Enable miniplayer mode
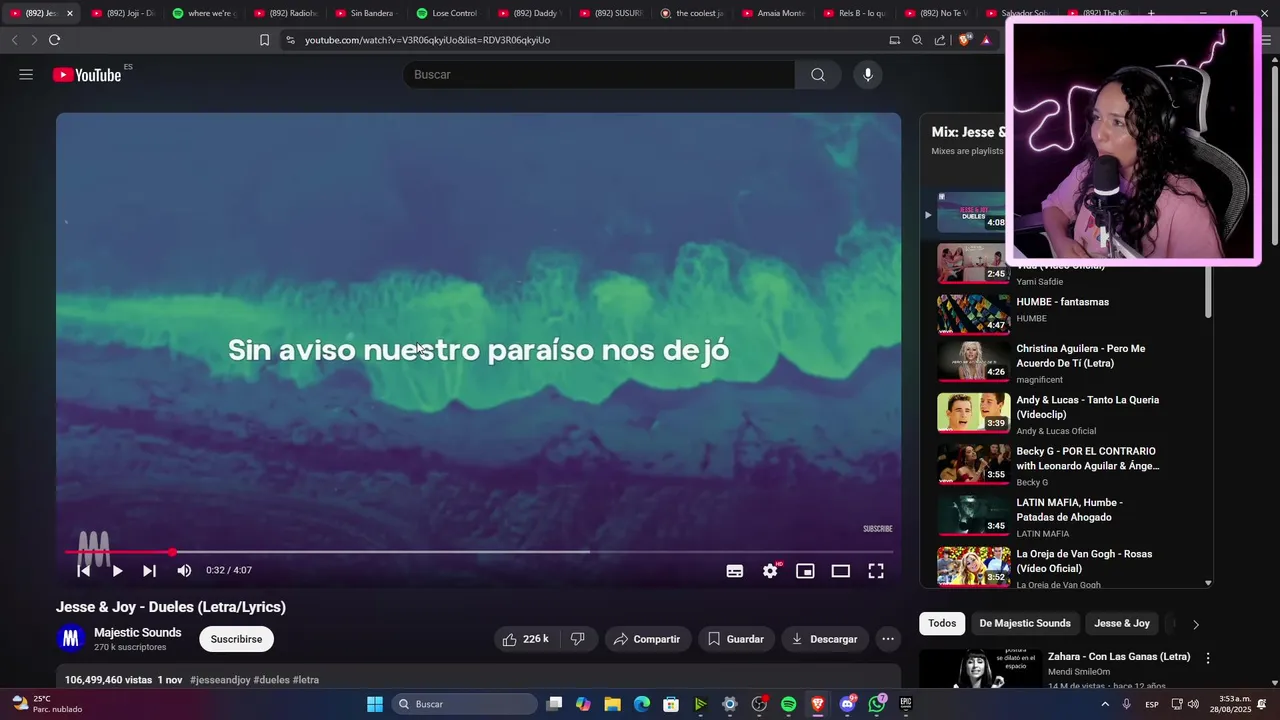This screenshot has height=720, width=1280. (805, 571)
